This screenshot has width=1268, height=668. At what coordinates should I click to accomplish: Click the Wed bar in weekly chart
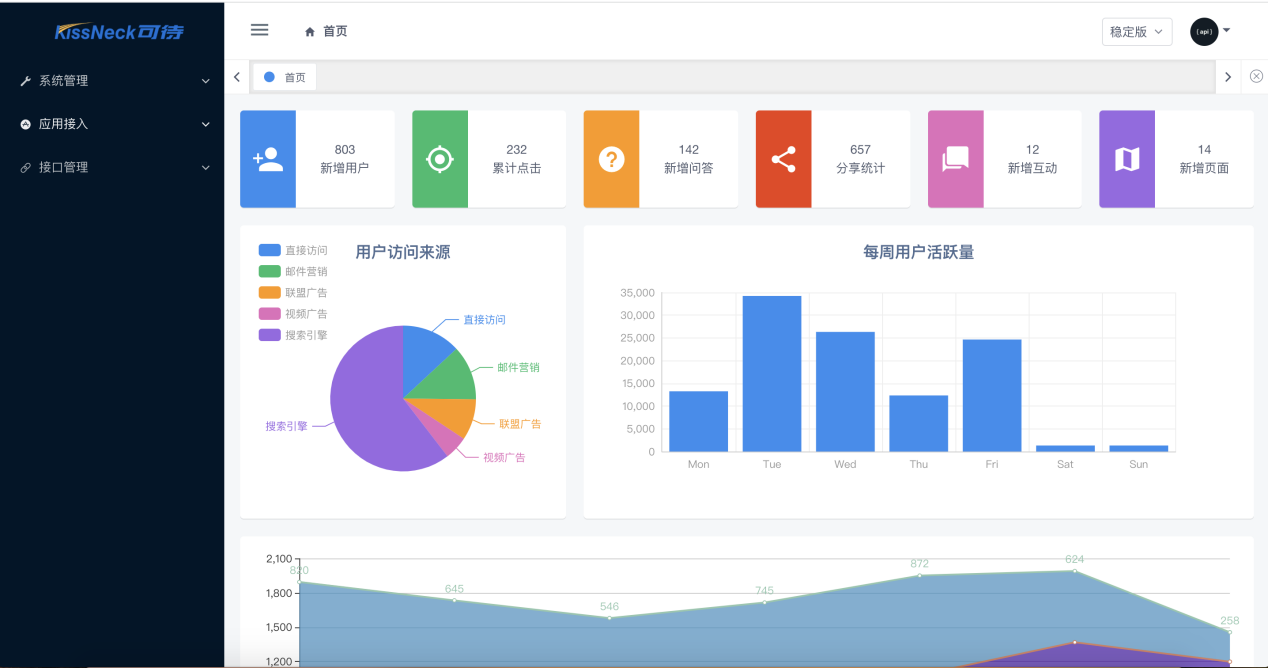[x=845, y=392]
